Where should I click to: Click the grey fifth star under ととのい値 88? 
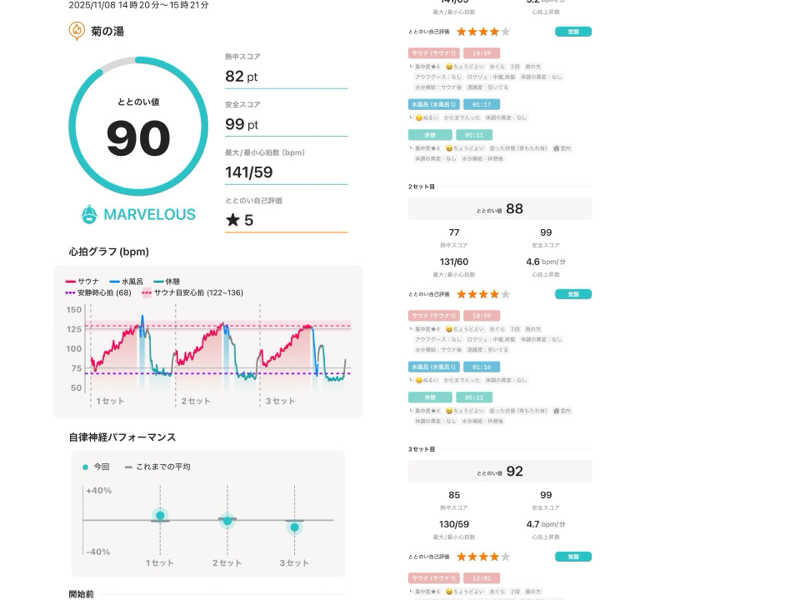tap(505, 295)
